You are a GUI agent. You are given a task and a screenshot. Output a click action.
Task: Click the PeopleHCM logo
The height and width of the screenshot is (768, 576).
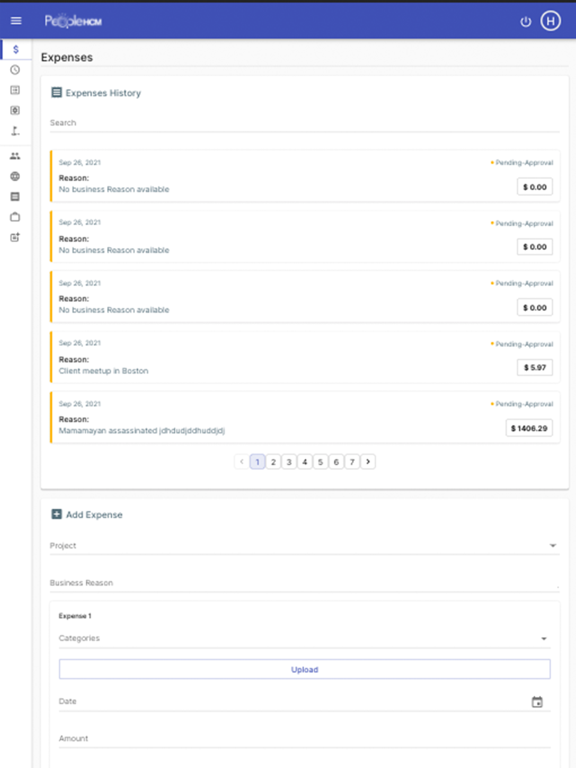[73, 21]
